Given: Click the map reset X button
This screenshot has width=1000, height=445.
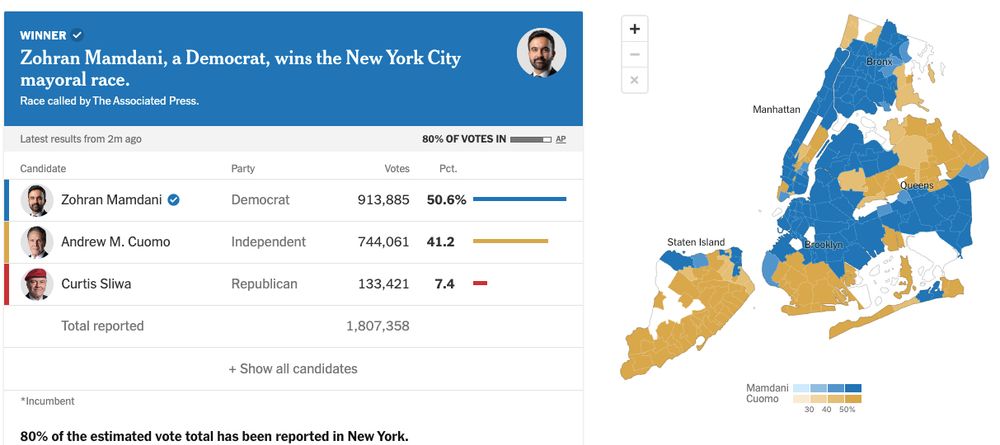Looking at the screenshot, I should point(634,80).
